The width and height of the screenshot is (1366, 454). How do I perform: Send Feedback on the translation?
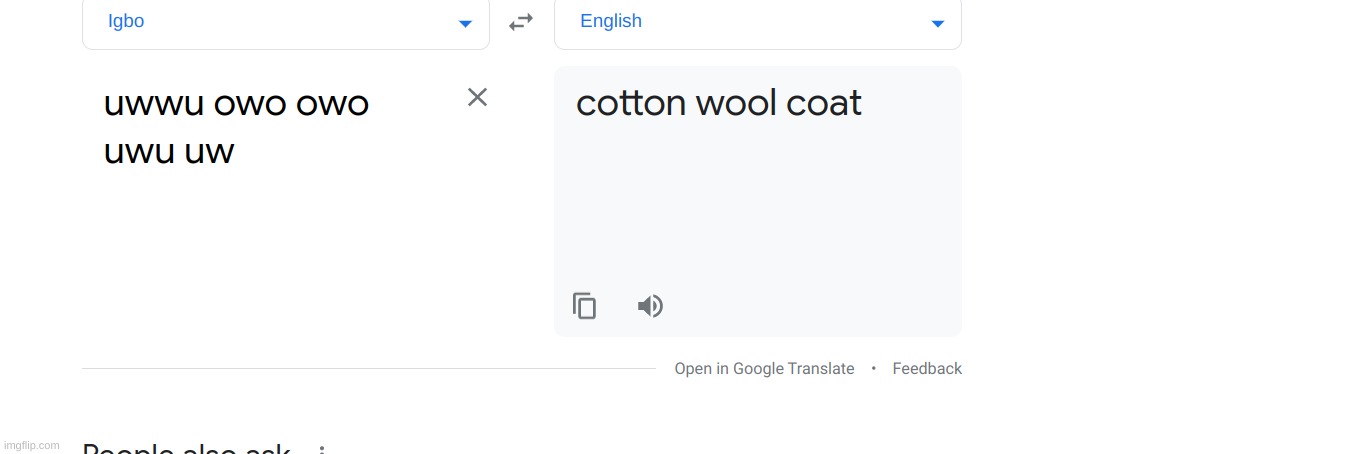[x=927, y=368]
